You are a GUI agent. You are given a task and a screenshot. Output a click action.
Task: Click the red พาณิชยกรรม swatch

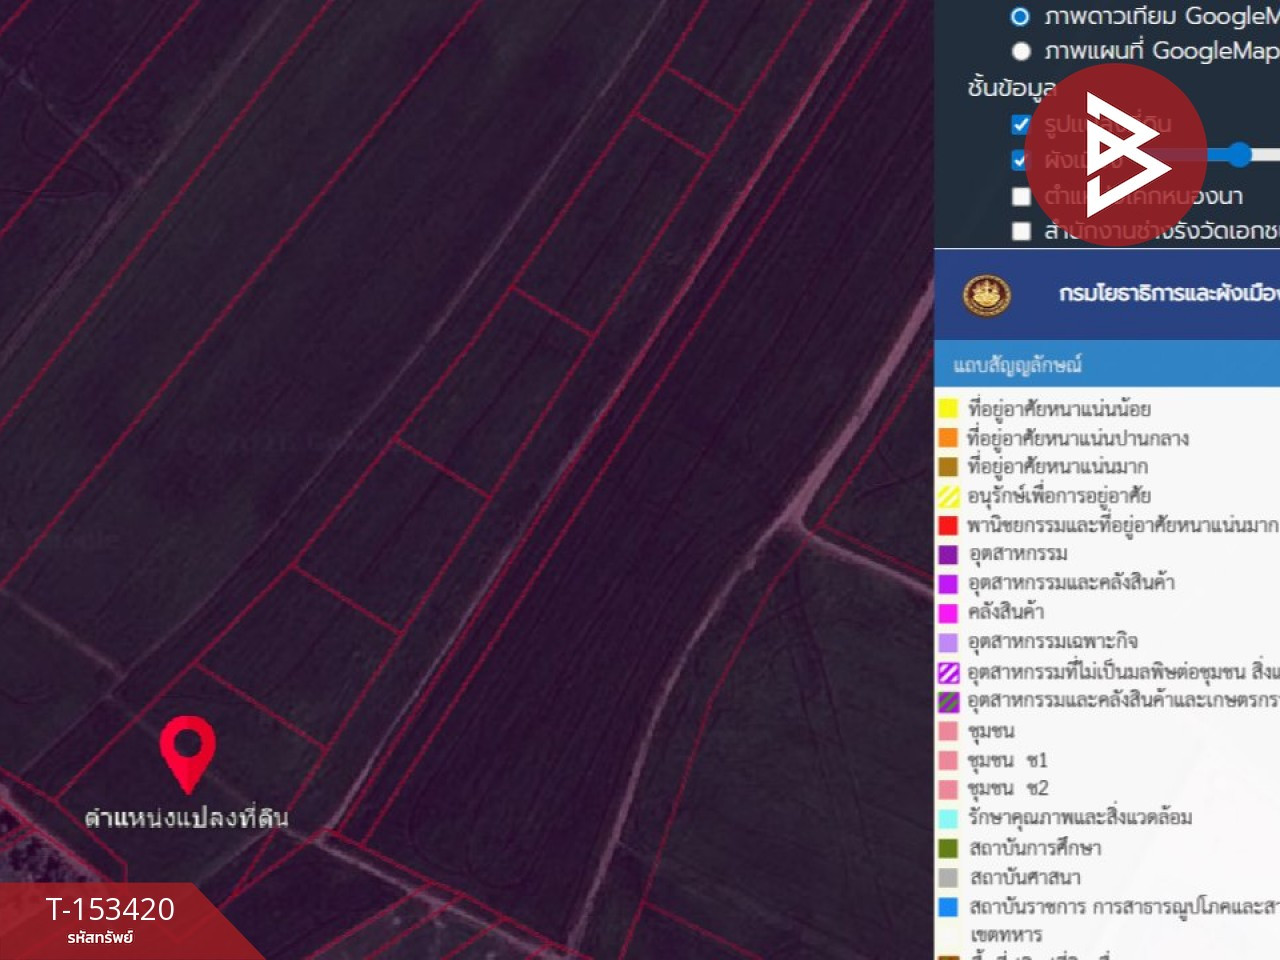tap(948, 524)
